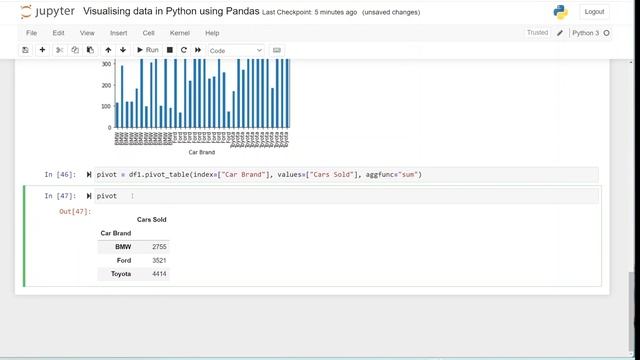The width and height of the screenshot is (640, 360).
Task: Click the Trusted notebook indicator
Action: pyautogui.click(x=537, y=33)
